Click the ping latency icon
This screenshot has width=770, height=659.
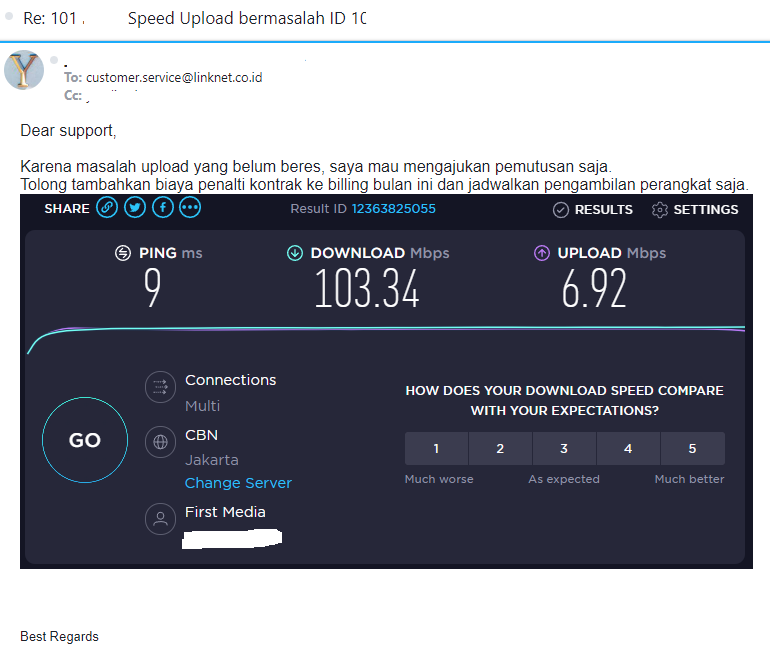123,253
